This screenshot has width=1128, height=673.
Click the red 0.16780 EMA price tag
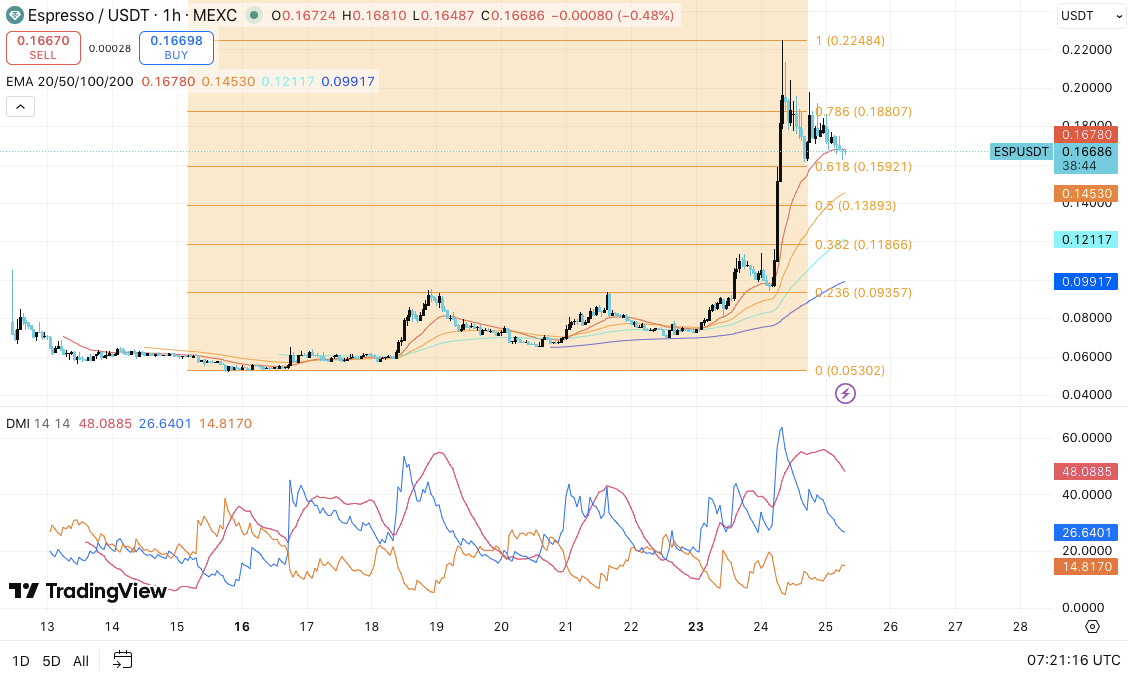[1085, 134]
